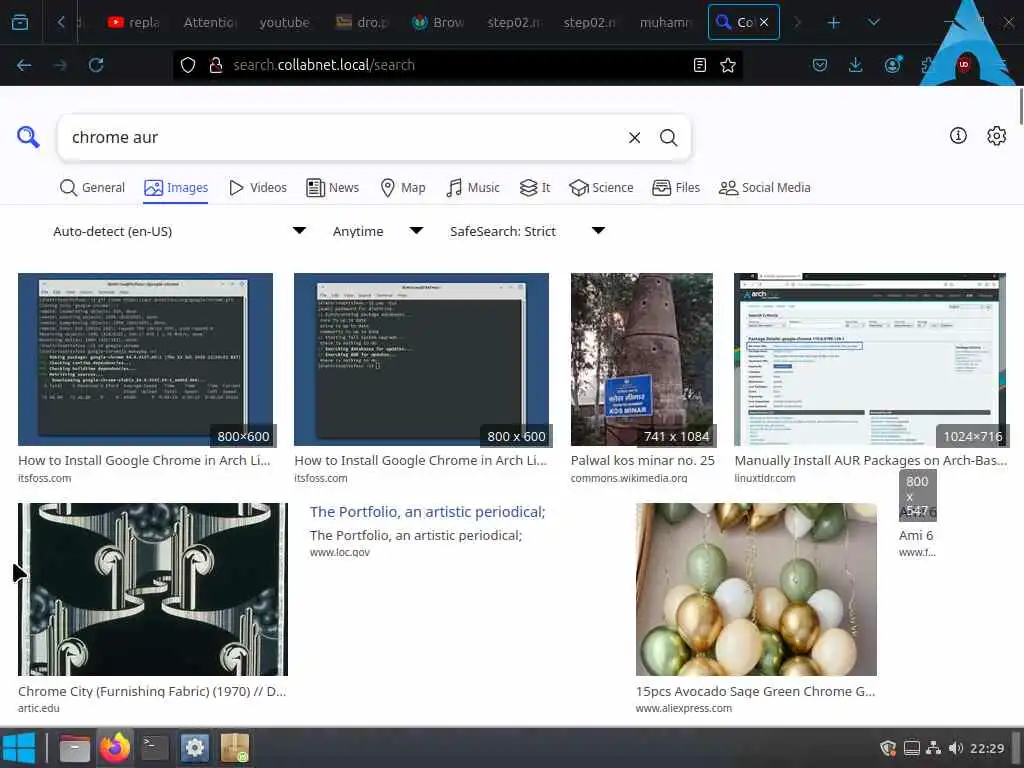Open search preferences gear icon

[996, 136]
